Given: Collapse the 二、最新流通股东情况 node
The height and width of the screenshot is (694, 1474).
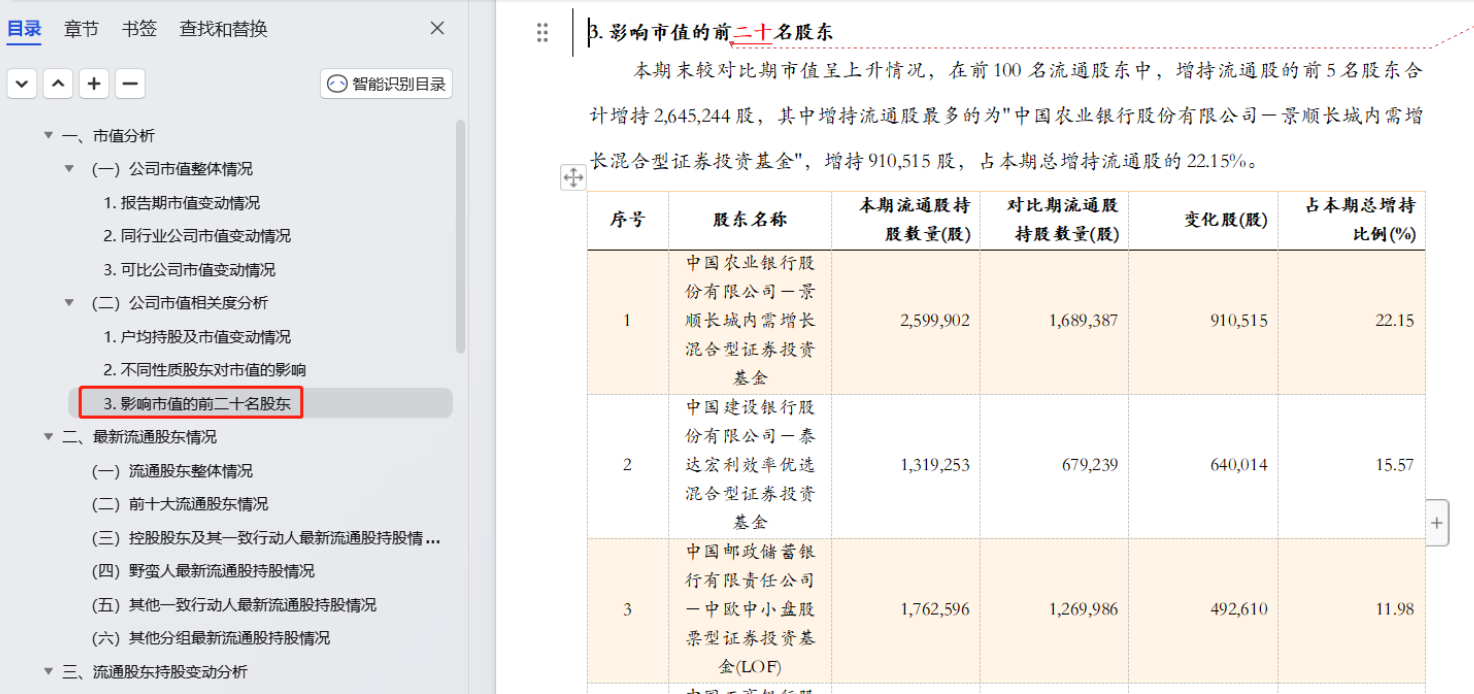Looking at the screenshot, I should (48, 436).
